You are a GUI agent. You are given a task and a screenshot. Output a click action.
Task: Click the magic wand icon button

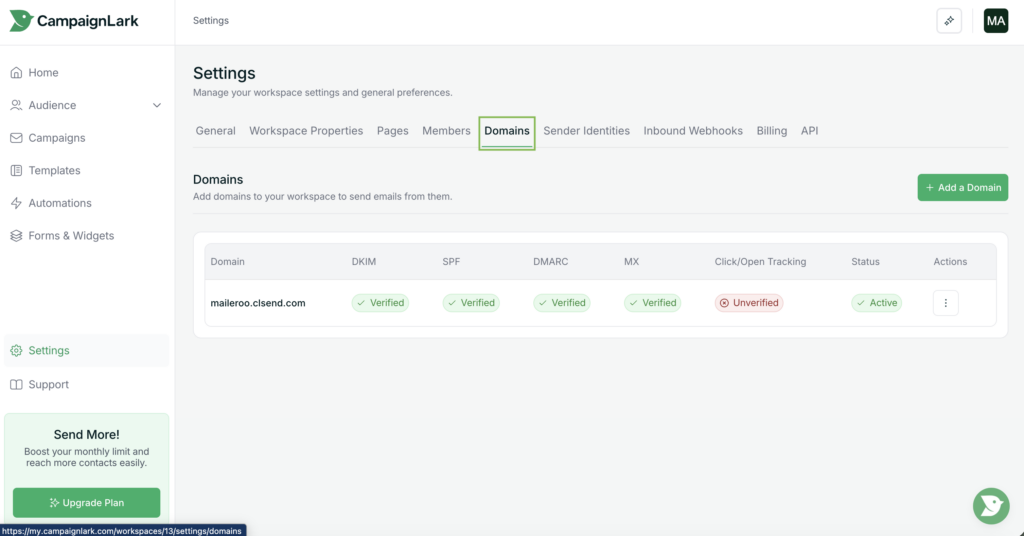pos(948,21)
